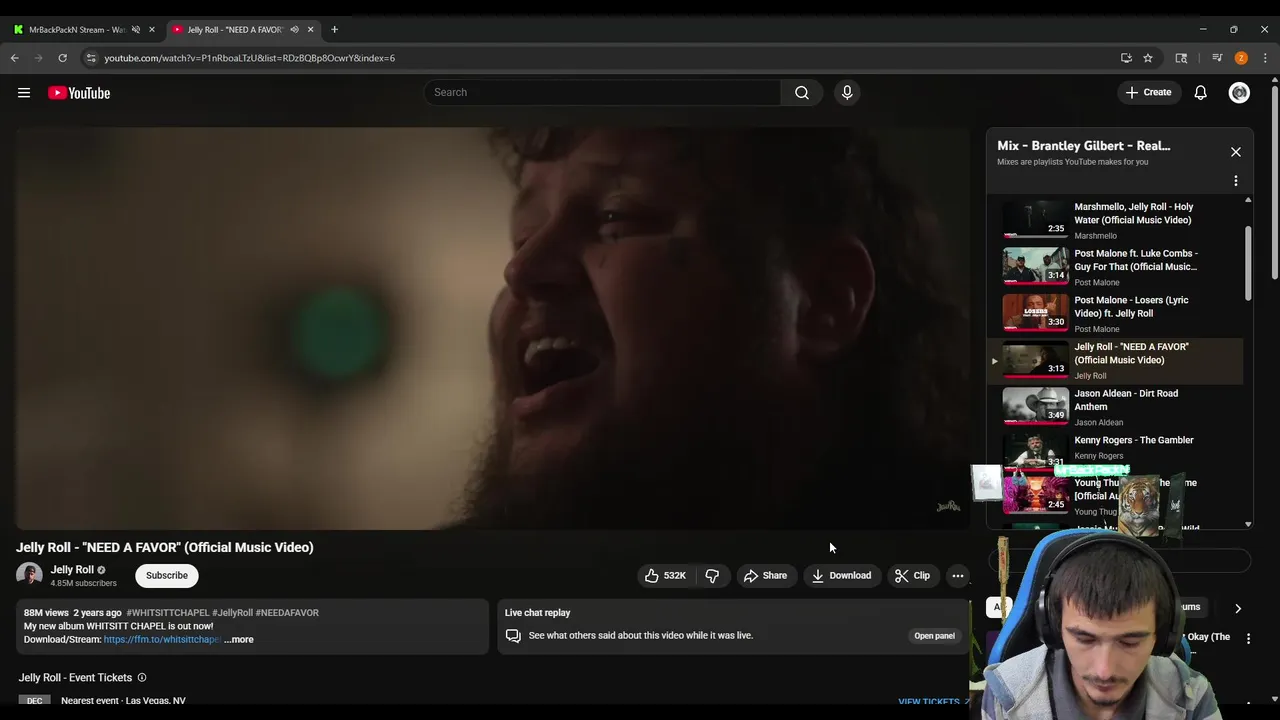The image size is (1280, 720).
Task: Click the search magnifier button
Action: [802, 92]
